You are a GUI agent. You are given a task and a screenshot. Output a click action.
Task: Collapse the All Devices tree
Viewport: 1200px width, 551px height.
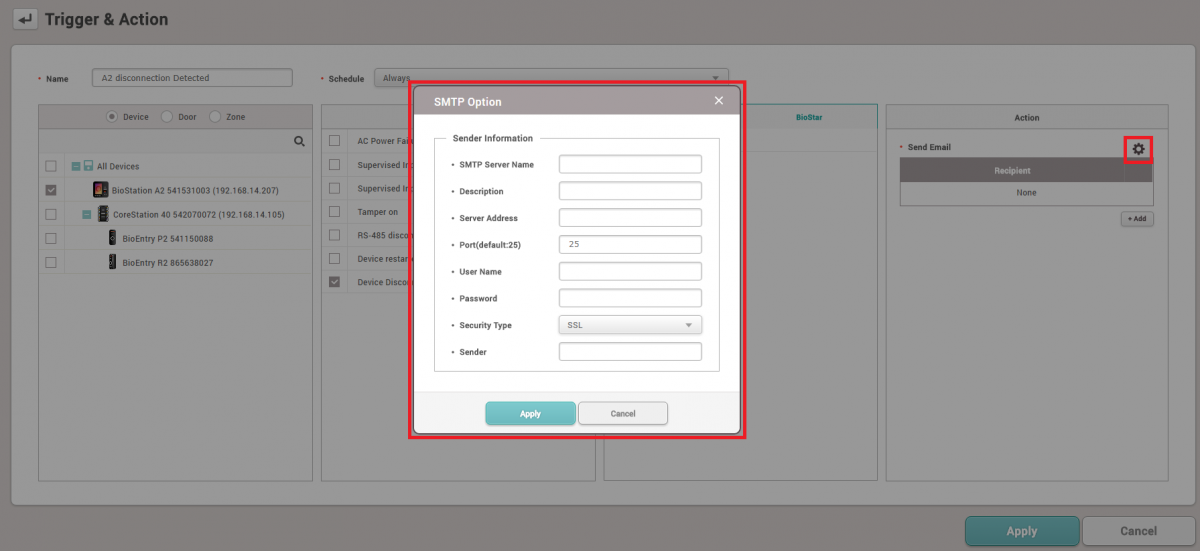click(76, 166)
